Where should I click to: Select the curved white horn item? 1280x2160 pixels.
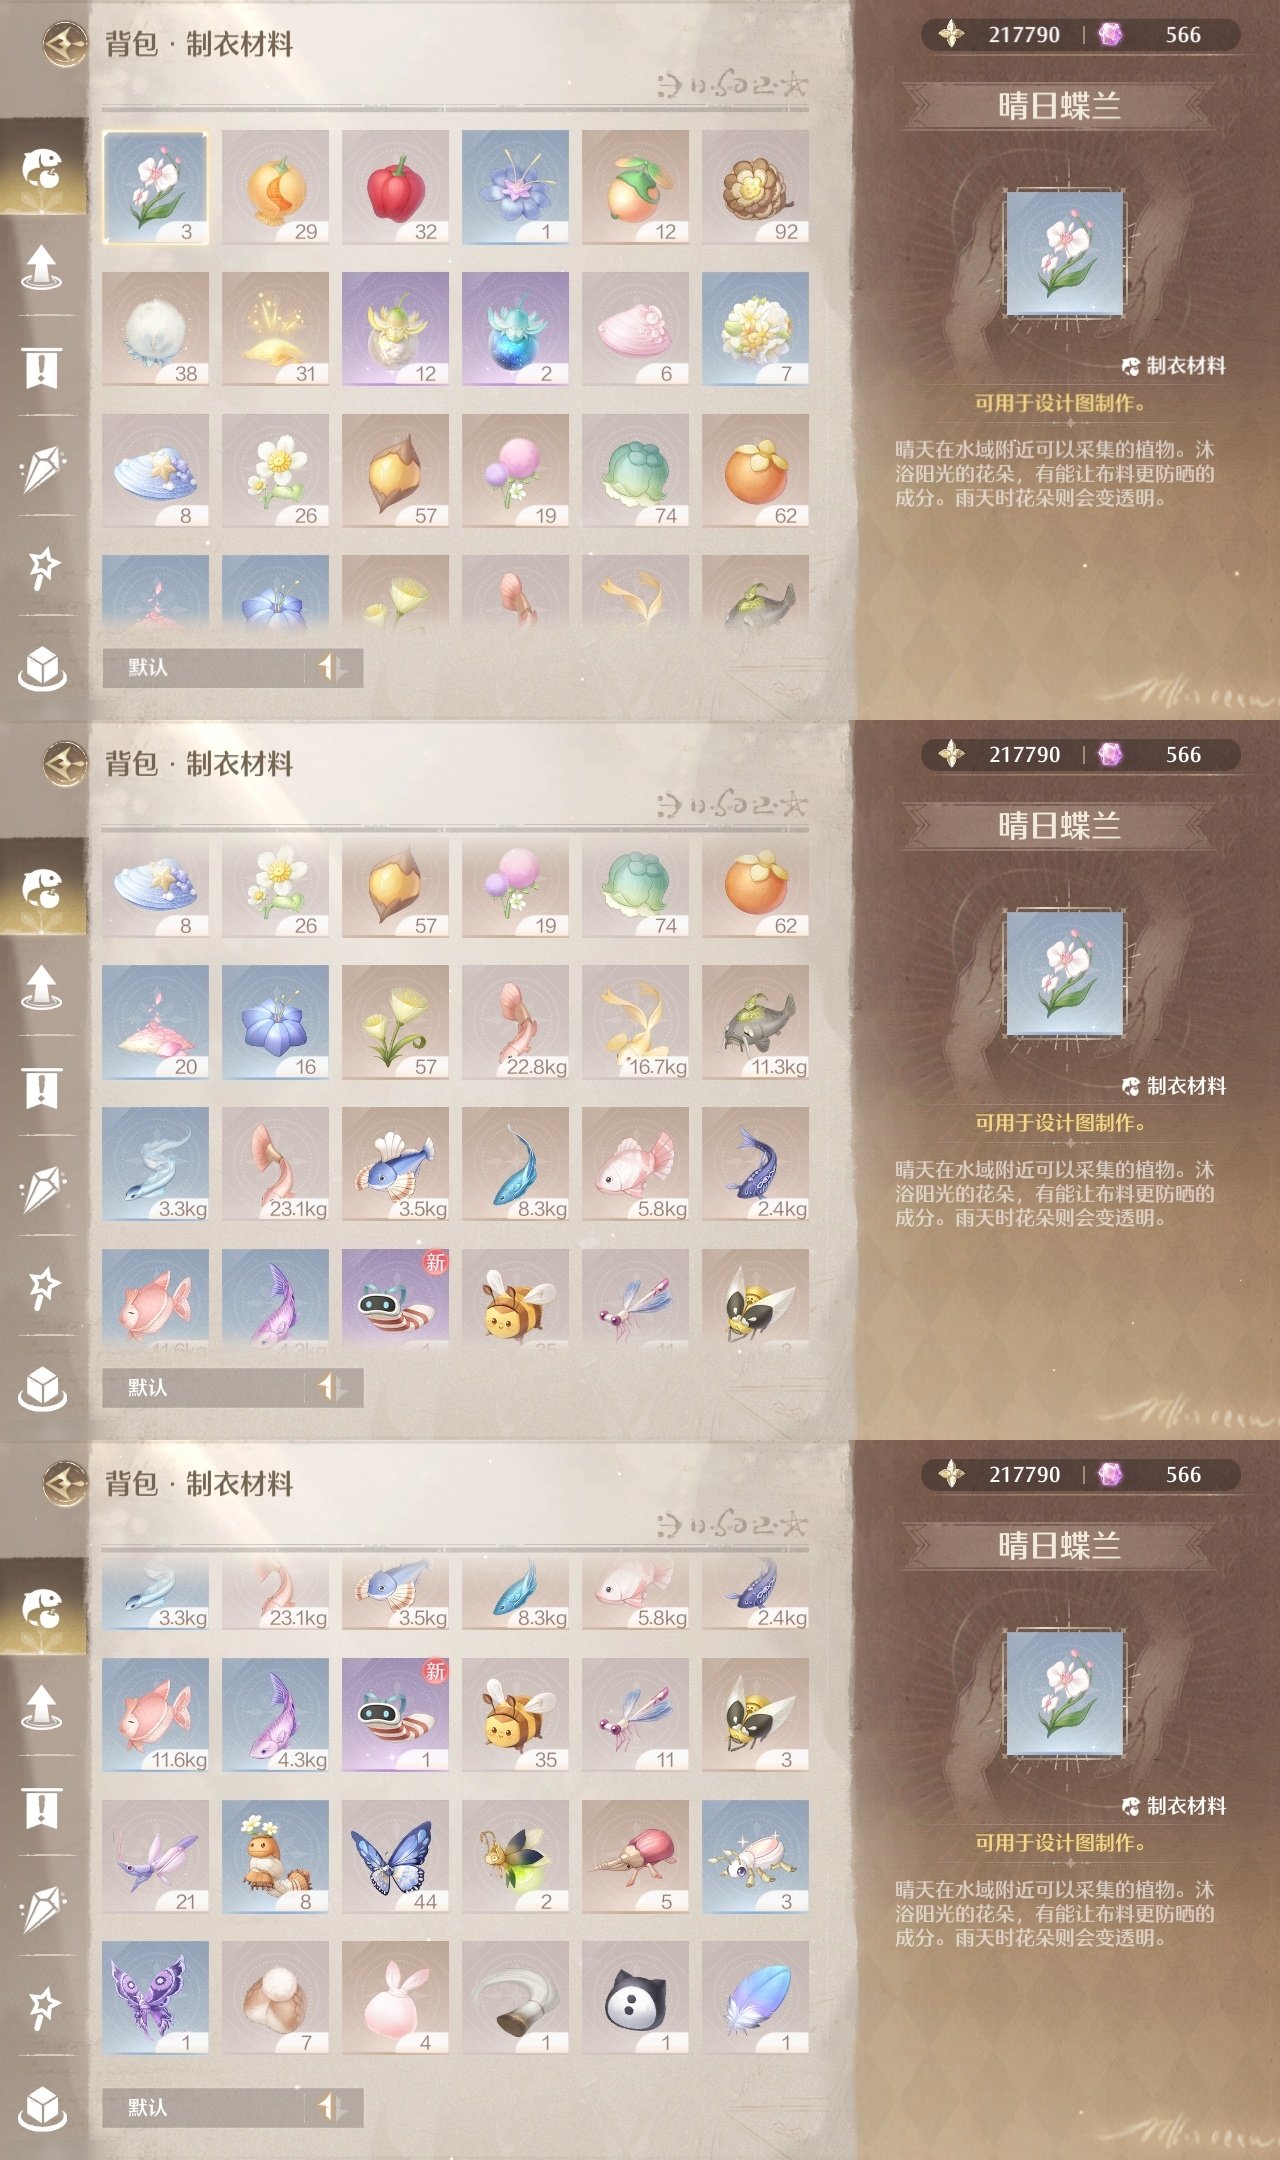pos(515,1998)
